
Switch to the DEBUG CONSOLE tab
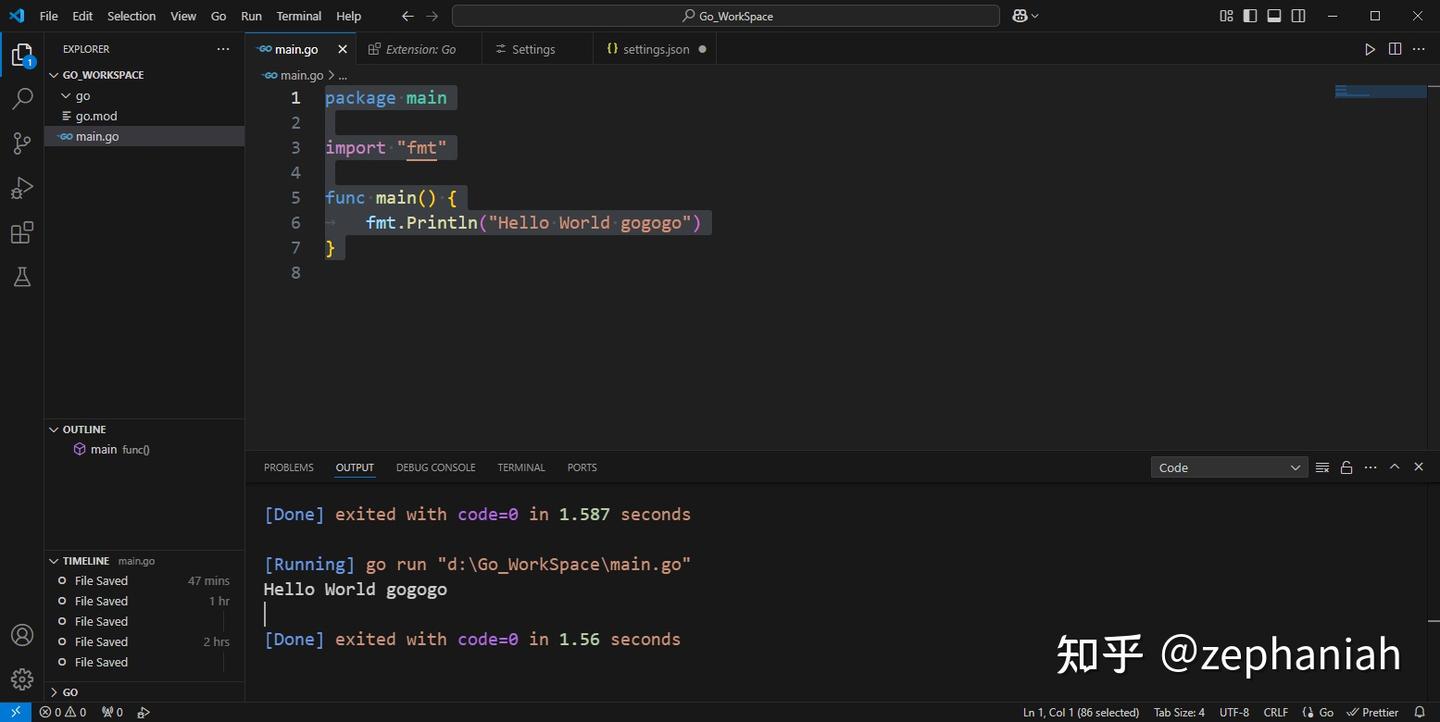pyautogui.click(x=435, y=467)
